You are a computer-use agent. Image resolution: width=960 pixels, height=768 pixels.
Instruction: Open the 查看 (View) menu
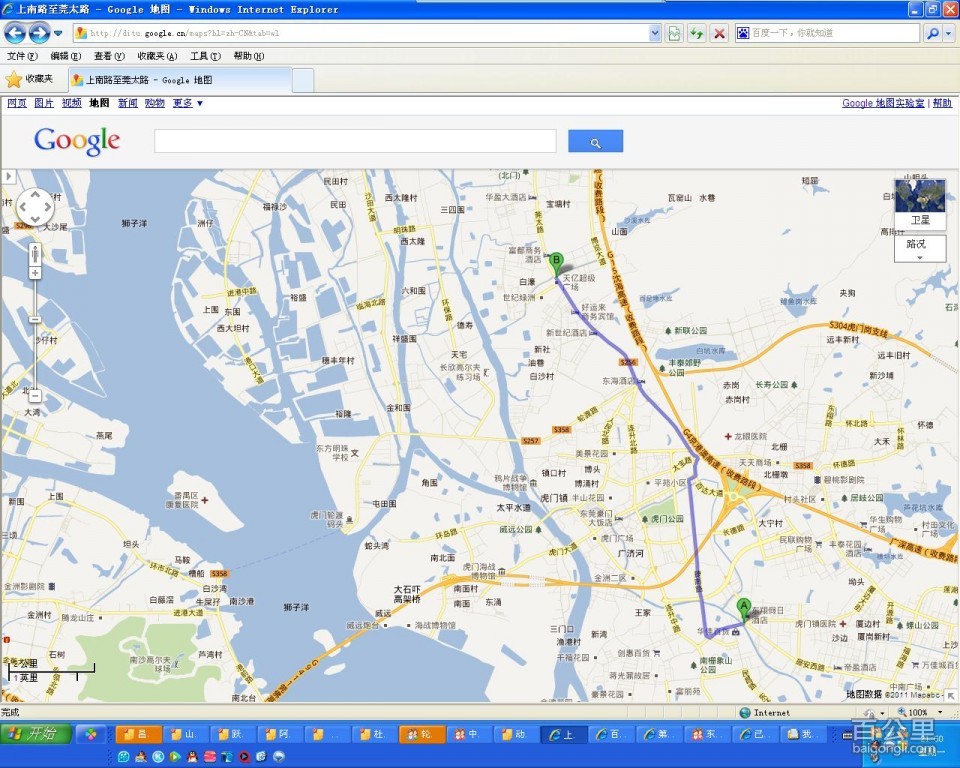108,56
